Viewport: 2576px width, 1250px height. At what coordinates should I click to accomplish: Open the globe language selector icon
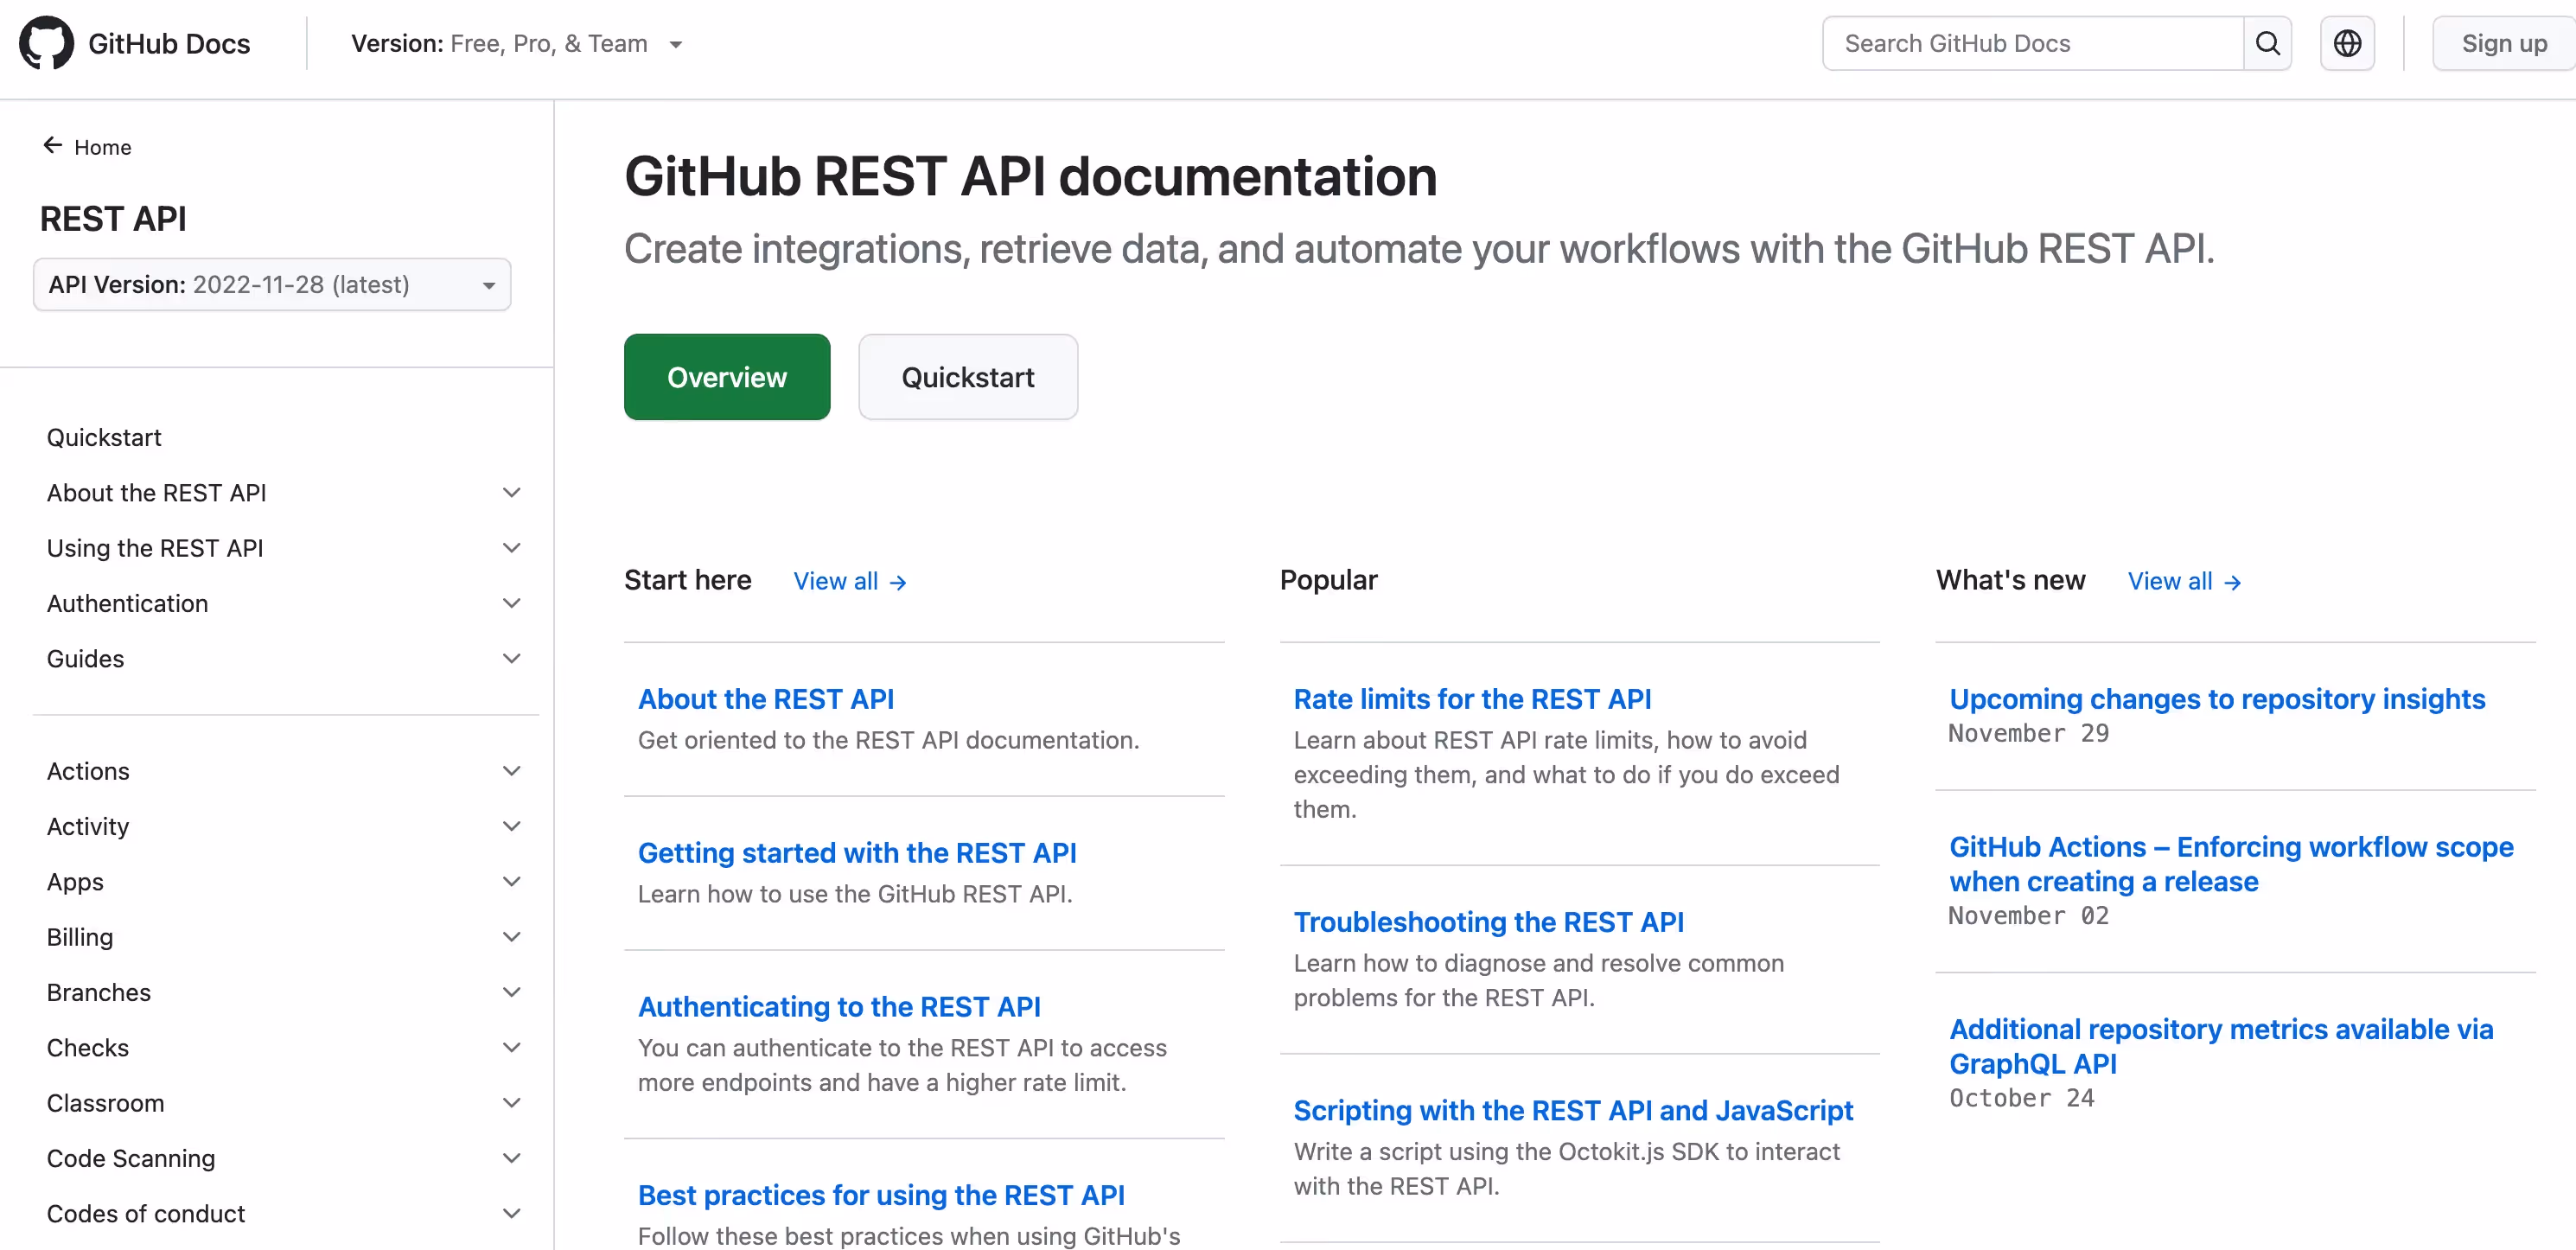[2347, 43]
